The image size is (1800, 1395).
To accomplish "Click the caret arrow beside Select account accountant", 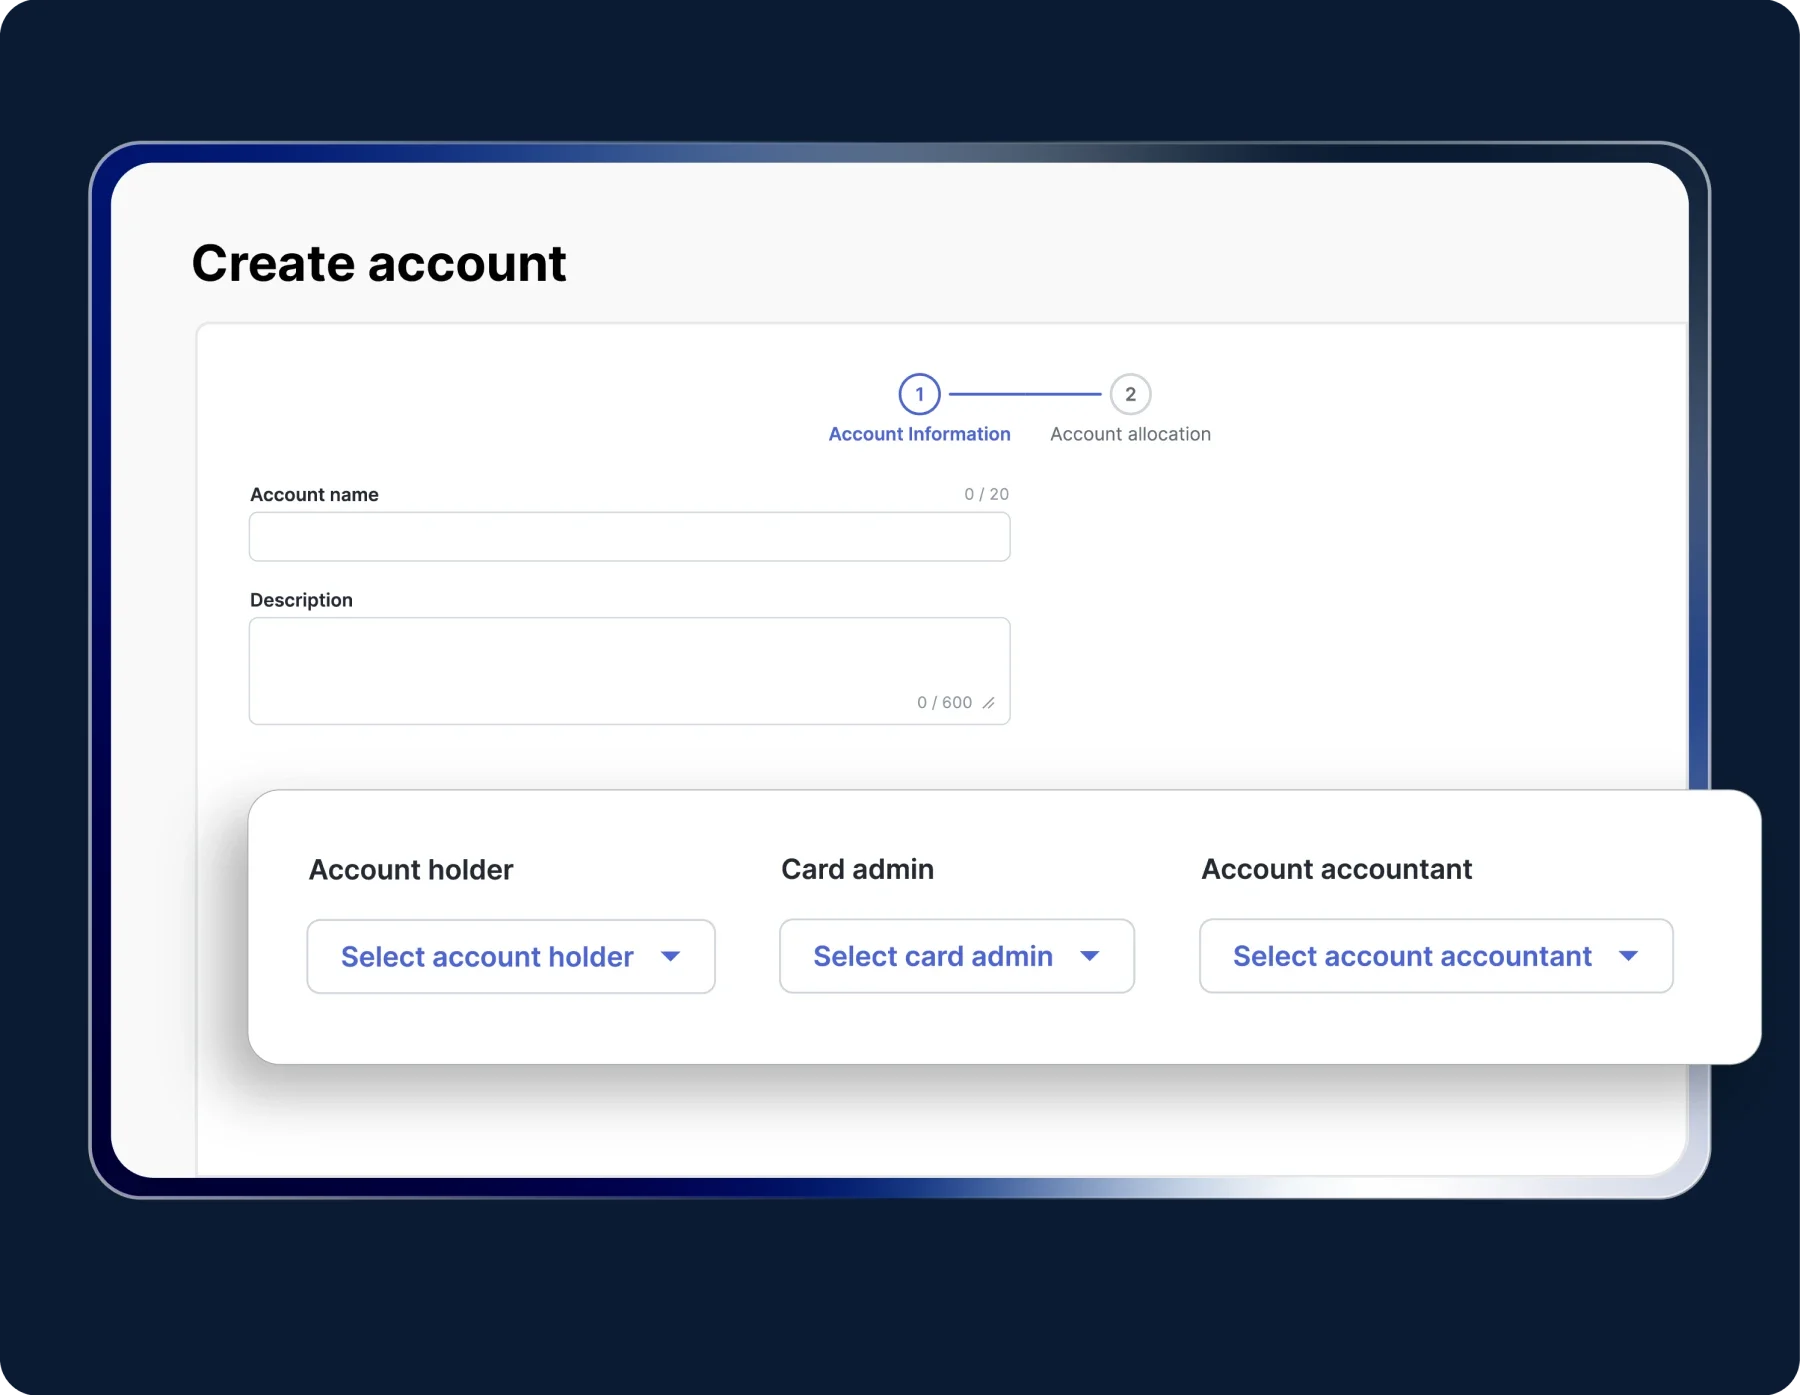I will click(x=1628, y=957).
